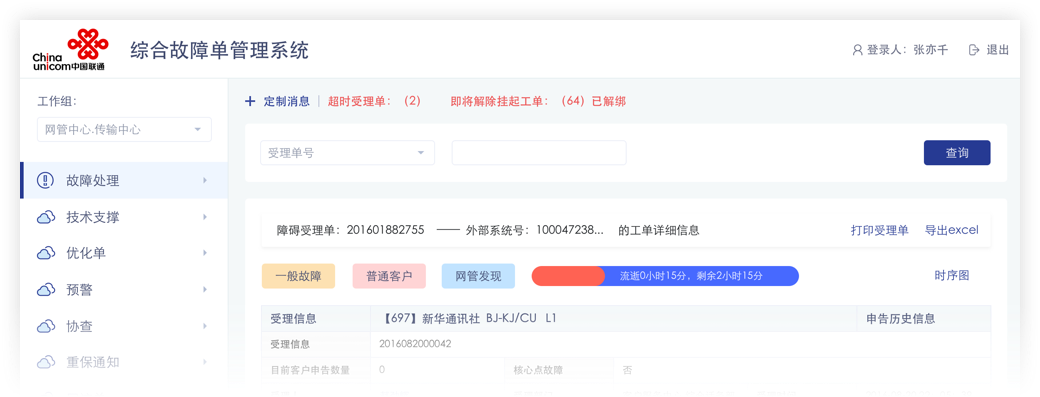Click the cloud icon beside 预警

[46, 290]
